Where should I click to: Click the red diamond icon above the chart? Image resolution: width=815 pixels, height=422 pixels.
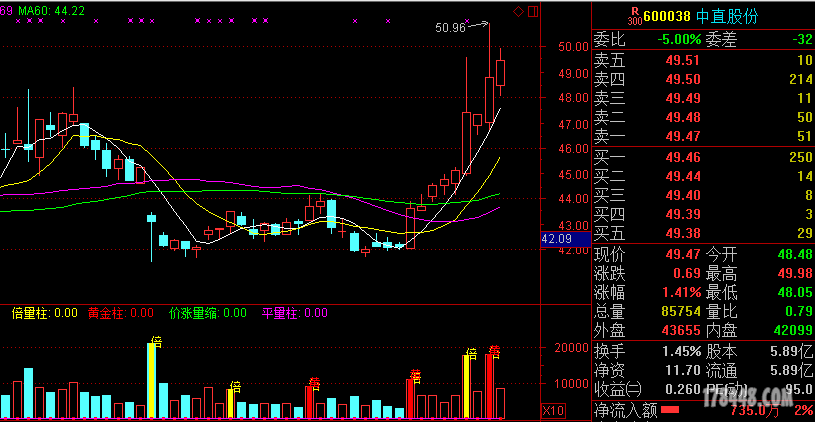(x=518, y=11)
